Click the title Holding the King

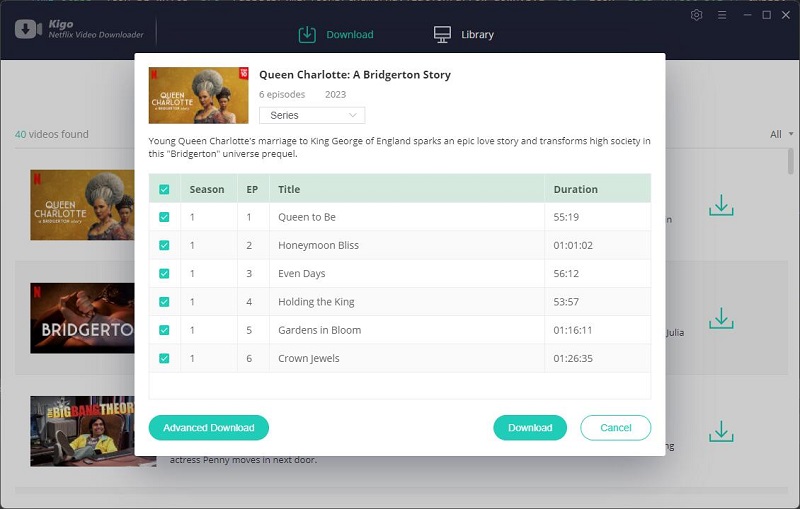pos(316,302)
